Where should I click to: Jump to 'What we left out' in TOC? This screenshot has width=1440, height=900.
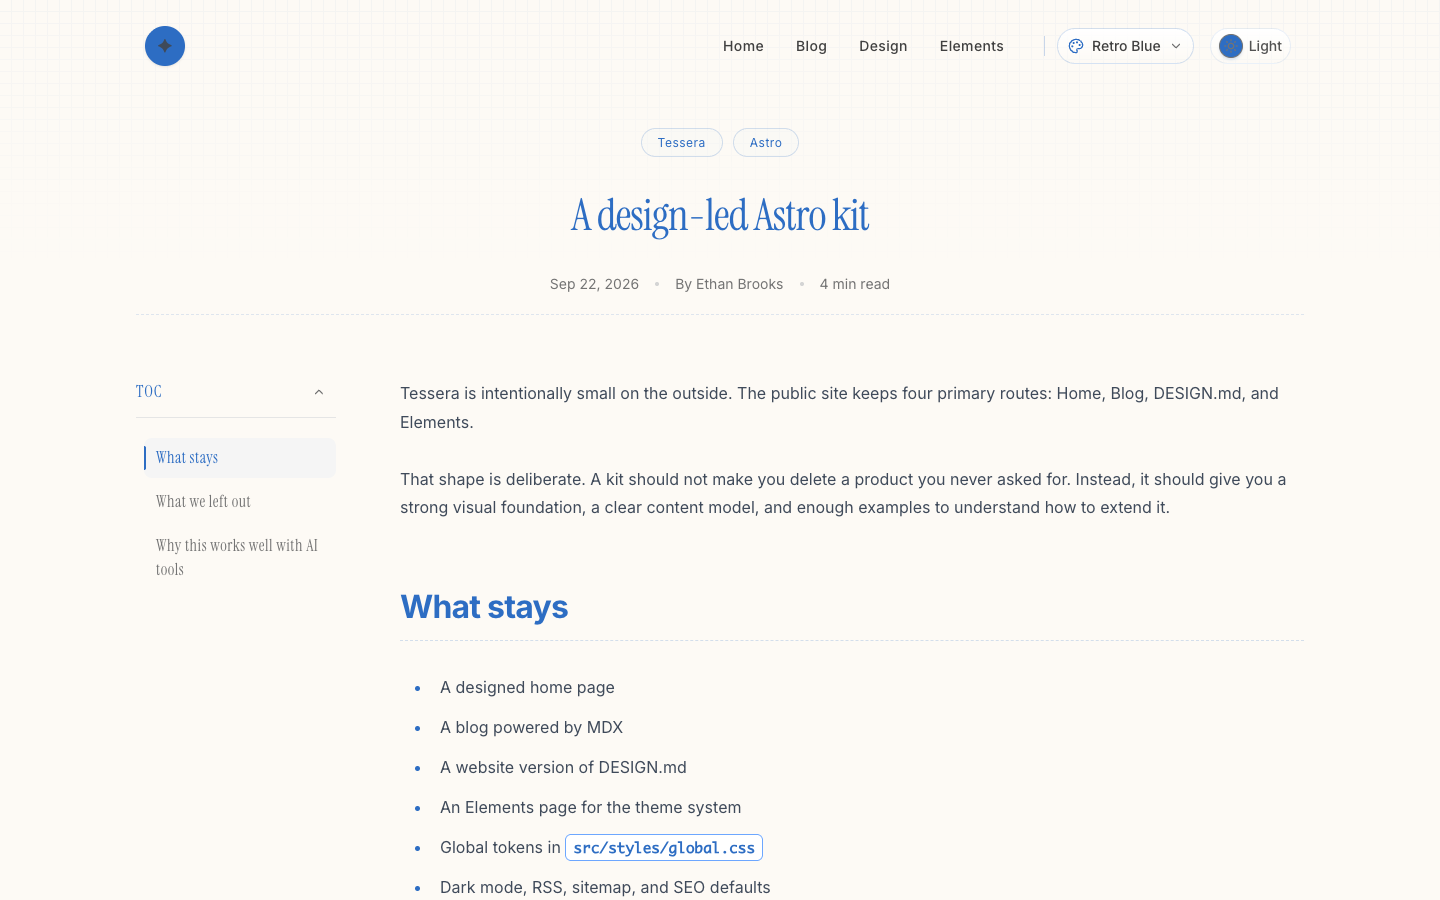click(x=240, y=502)
